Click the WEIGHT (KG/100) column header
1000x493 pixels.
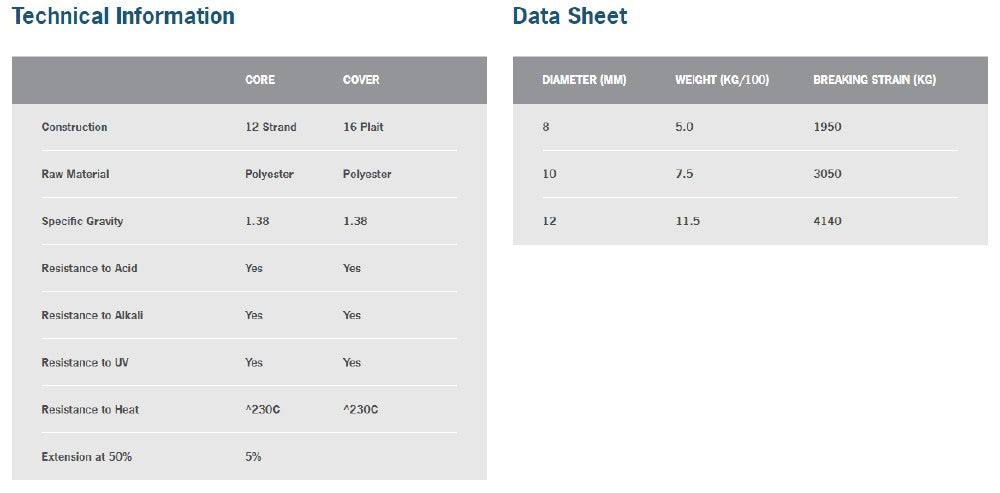click(722, 80)
